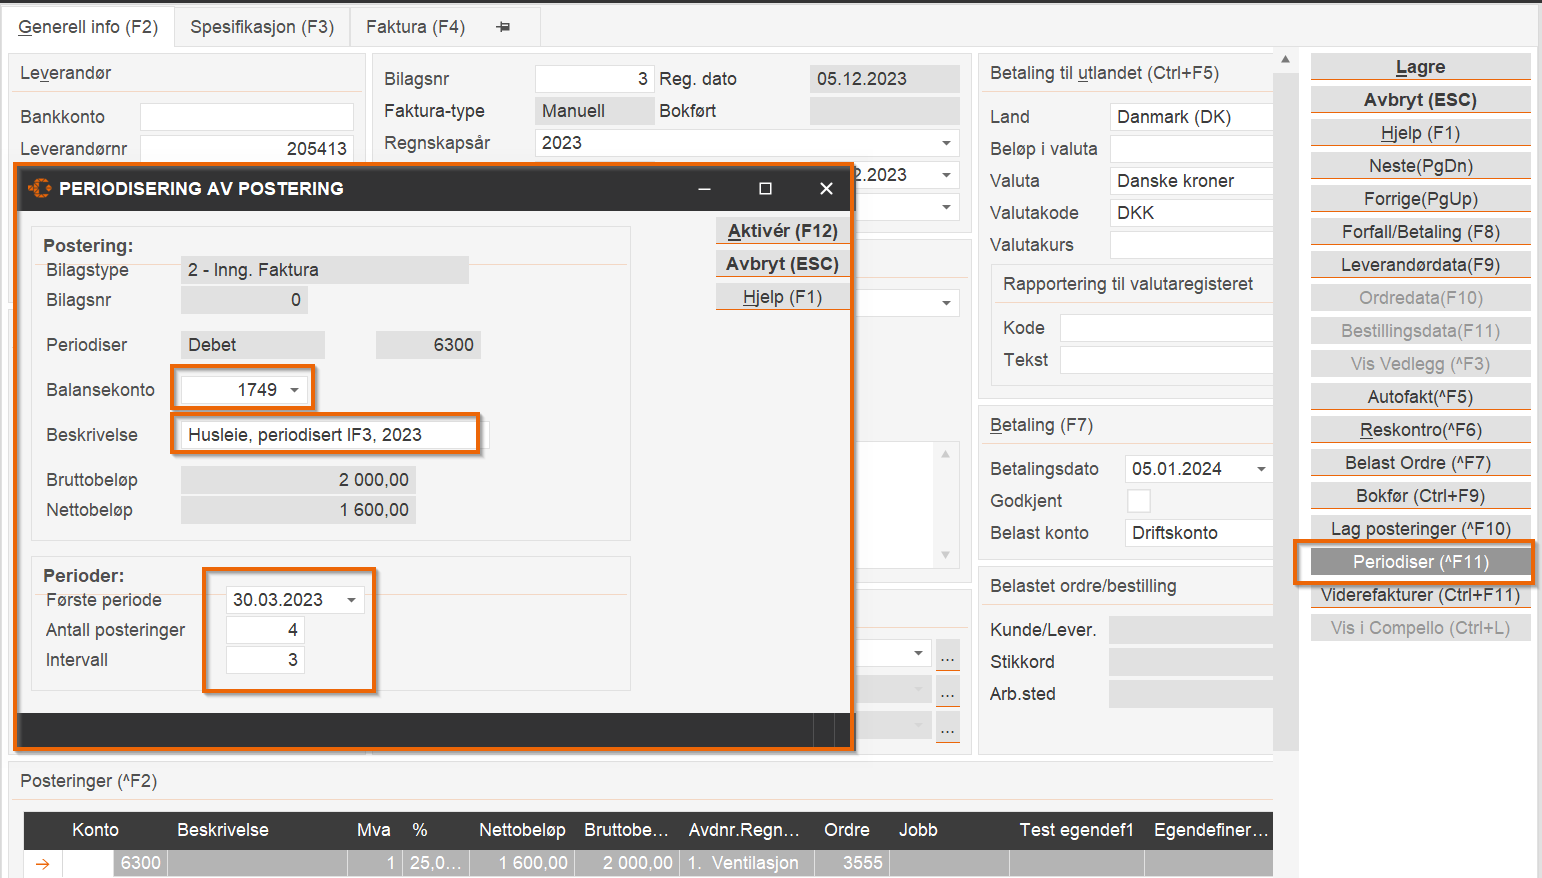This screenshot has height=878, width=1542.
Task: Open the Betalingsdato date picker dropdown
Action: [1261, 469]
